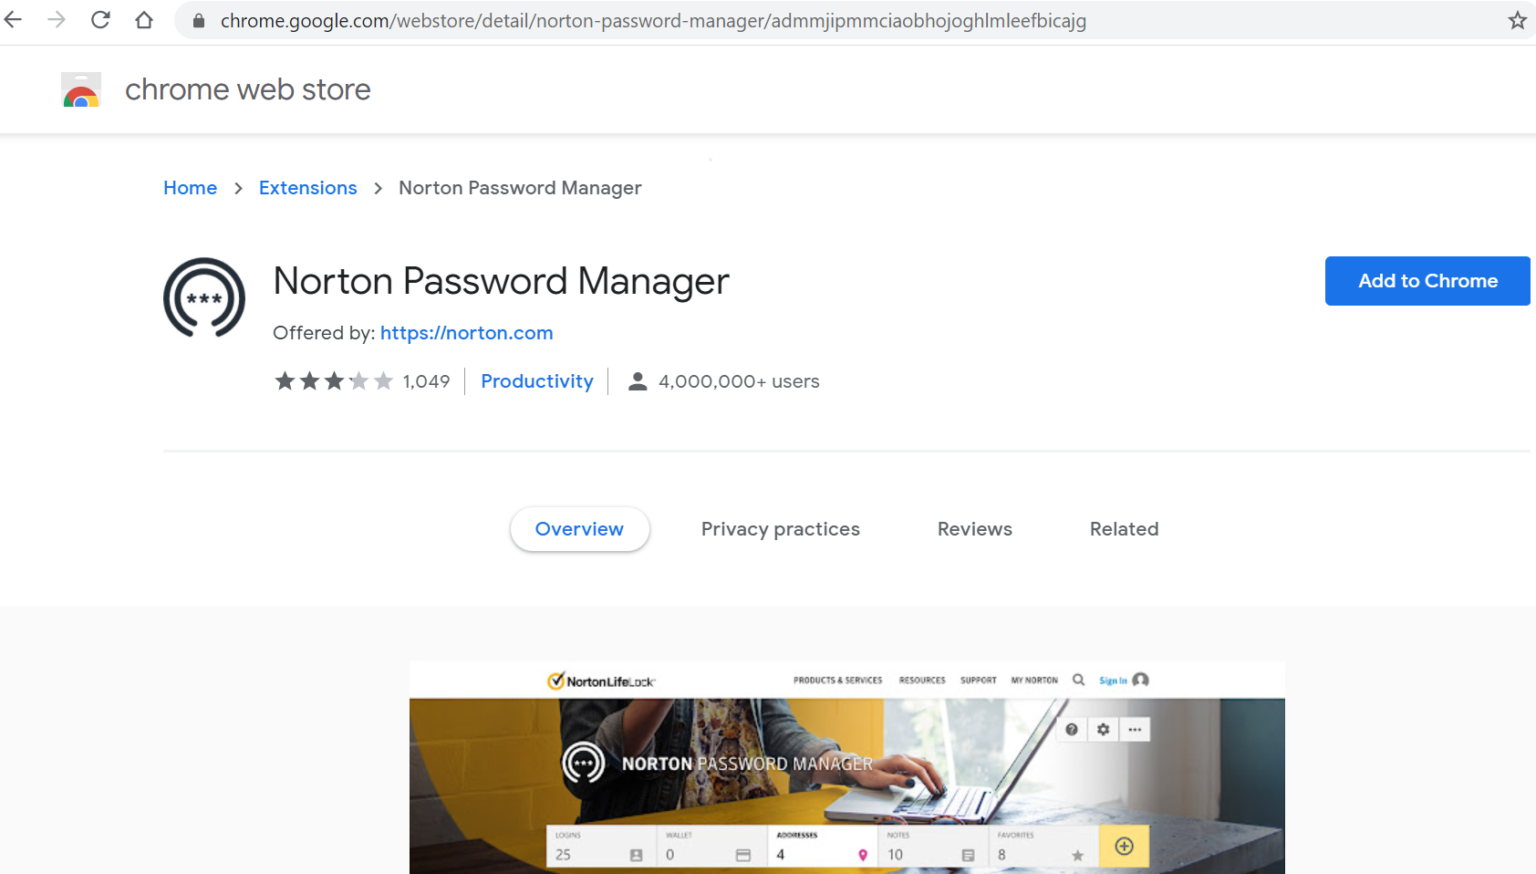This screenshot has width=1536, height=874.
Task: Open Favorites via the star icon
Action: [1077, 855]
